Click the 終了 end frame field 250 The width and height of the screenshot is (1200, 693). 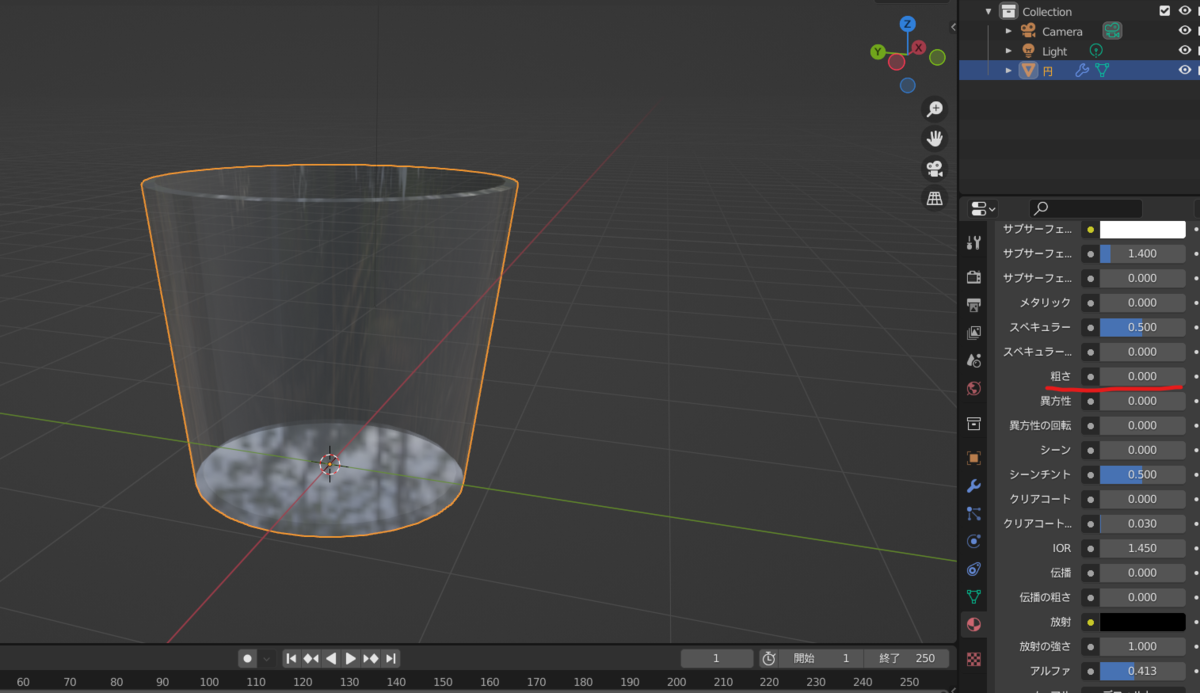[x=906, y=658]
